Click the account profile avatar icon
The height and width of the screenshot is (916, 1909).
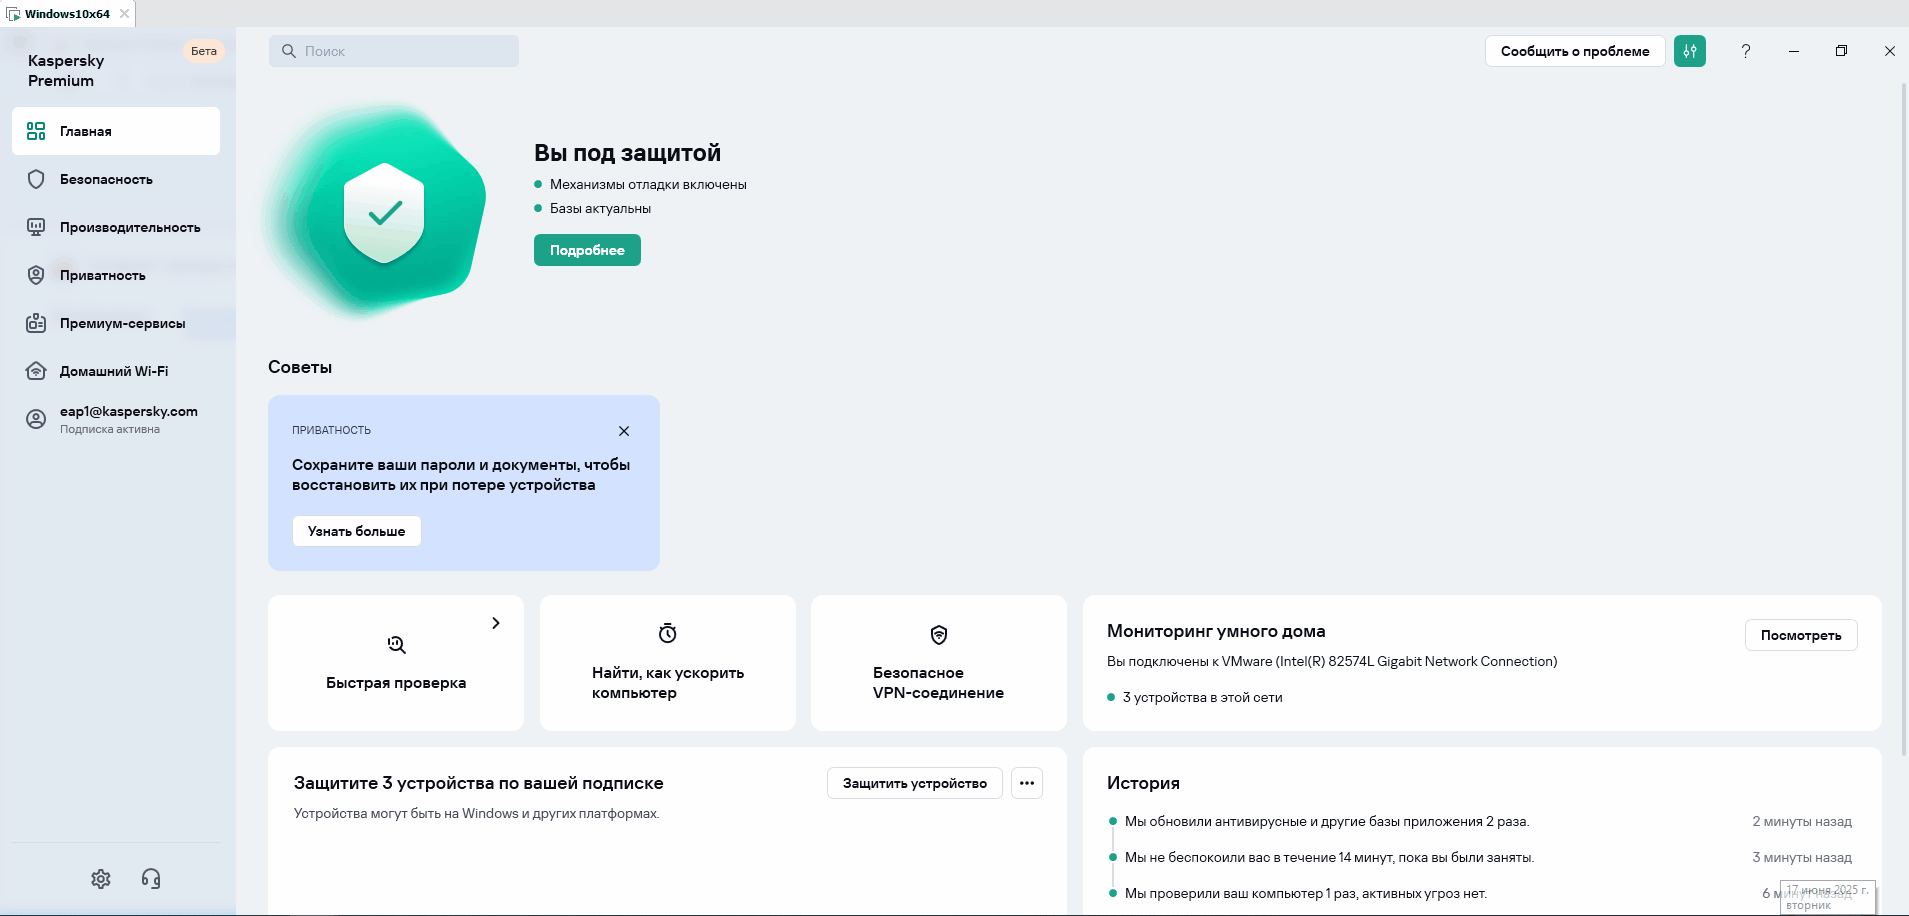click(36, 419)
